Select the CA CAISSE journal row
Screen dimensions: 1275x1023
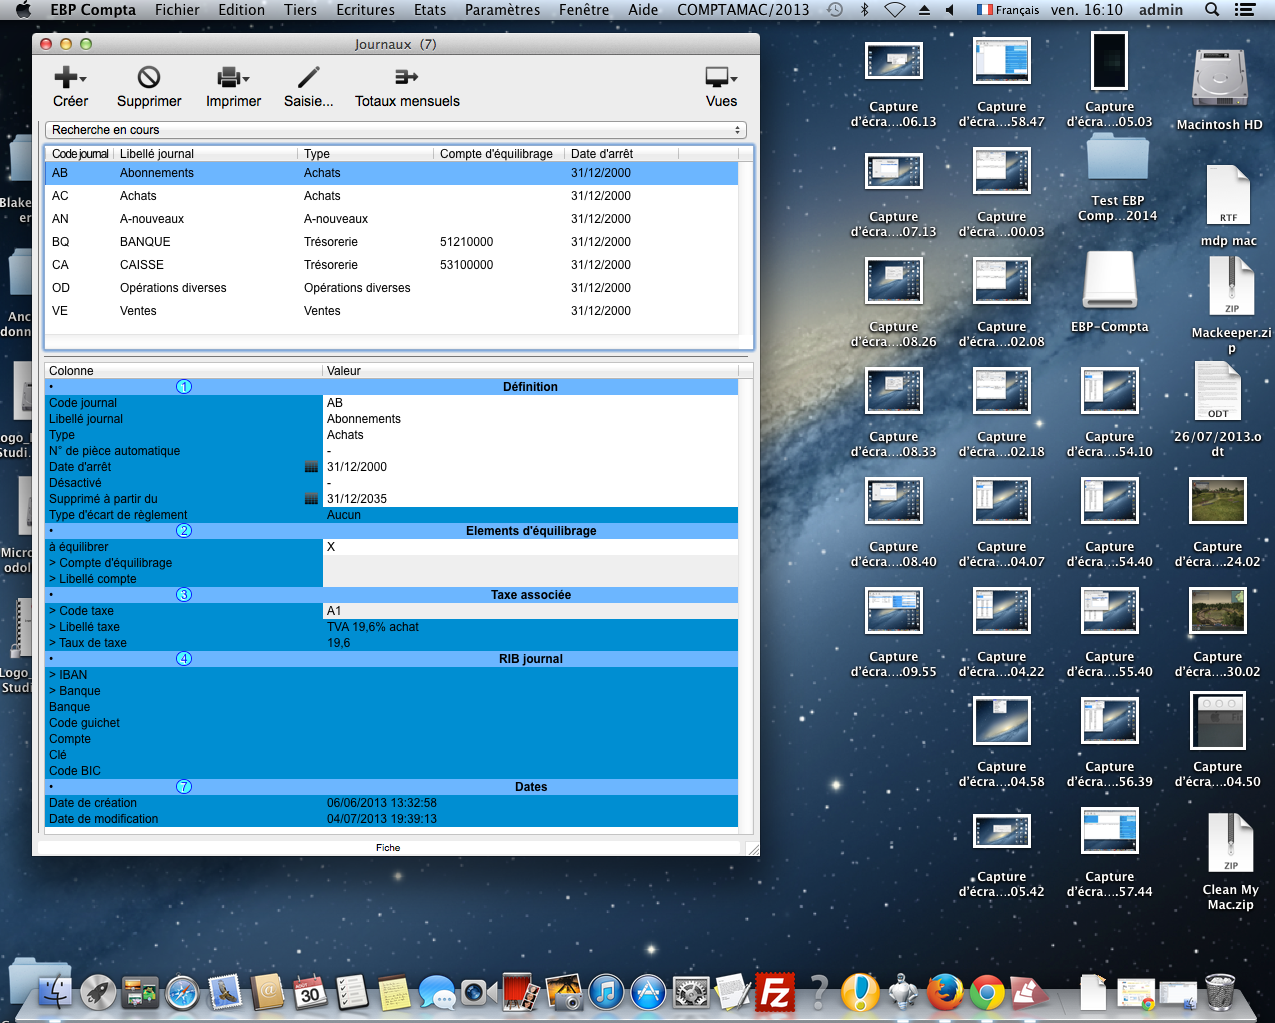tap(392, 265)
